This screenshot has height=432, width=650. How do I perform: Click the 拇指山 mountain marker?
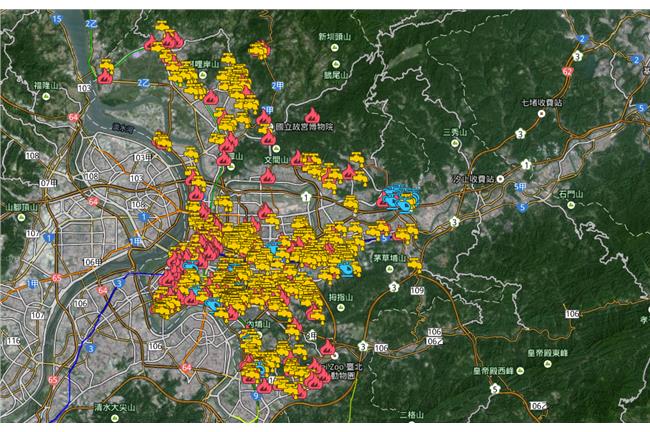[x=340, y=308]
